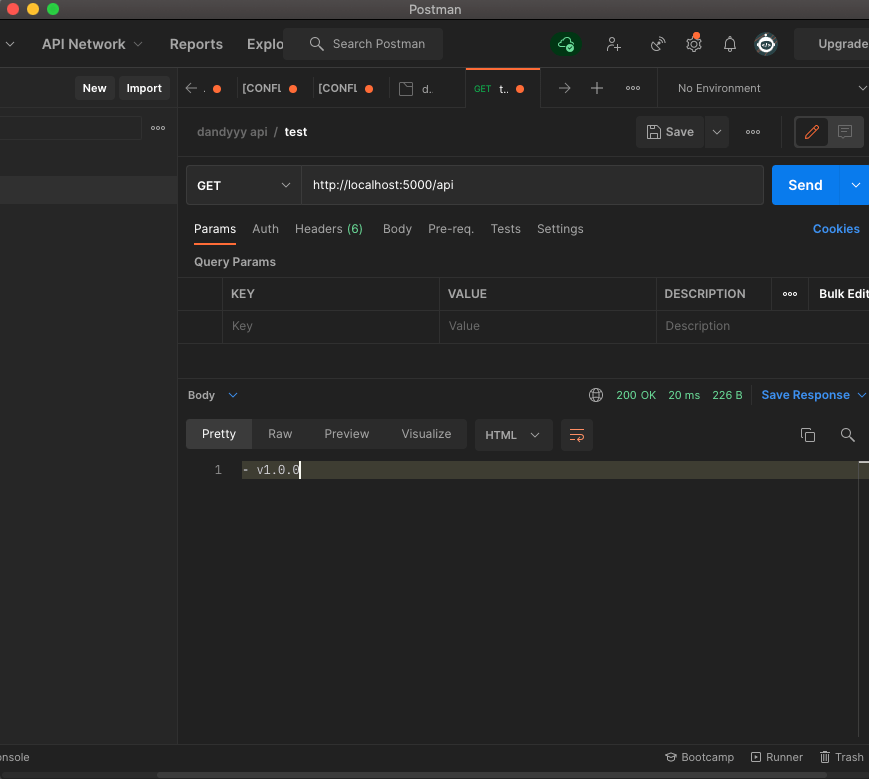This screenshot has height=779, width=869.
Task: Switch to the request Body tab
Action: pos(397,229)
